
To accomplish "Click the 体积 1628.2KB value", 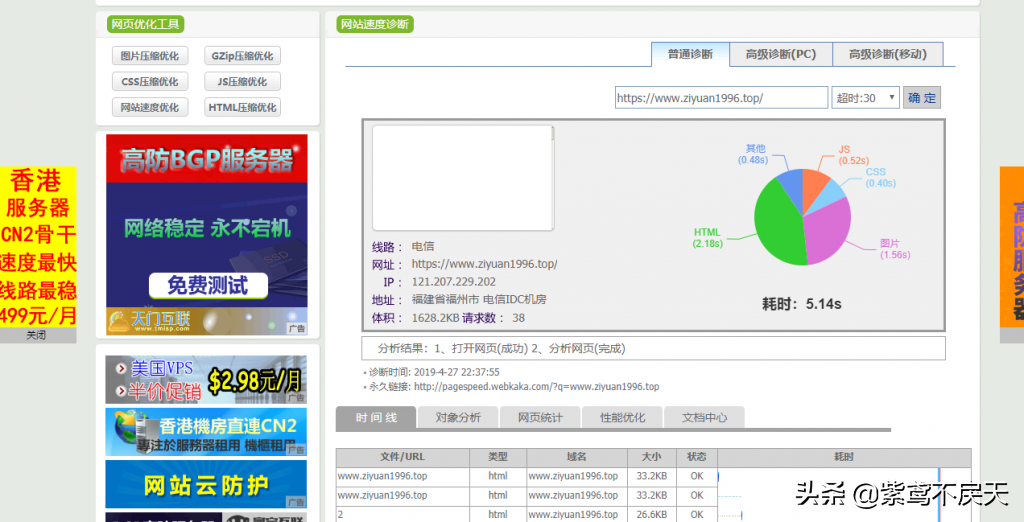I will click(436, 318).
